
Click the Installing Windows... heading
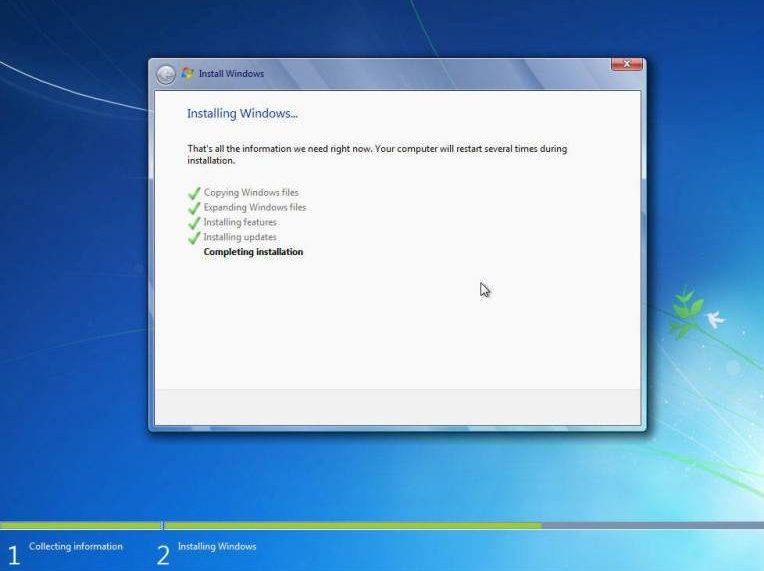tap(242, 114)
